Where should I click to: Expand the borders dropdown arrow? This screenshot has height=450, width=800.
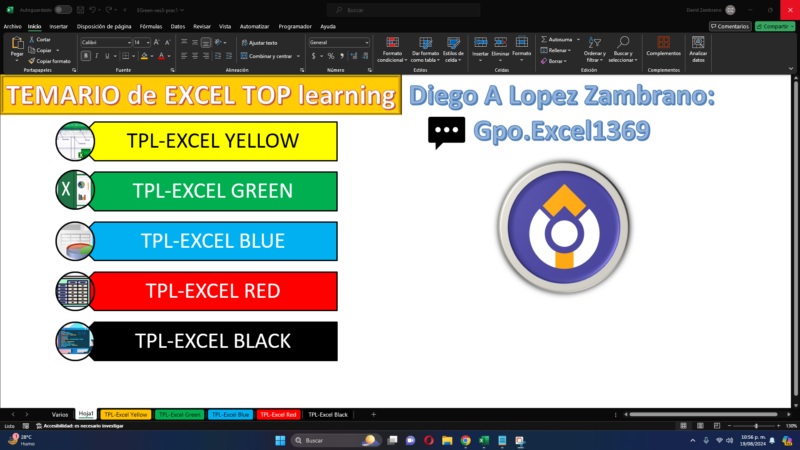point(133,56)
